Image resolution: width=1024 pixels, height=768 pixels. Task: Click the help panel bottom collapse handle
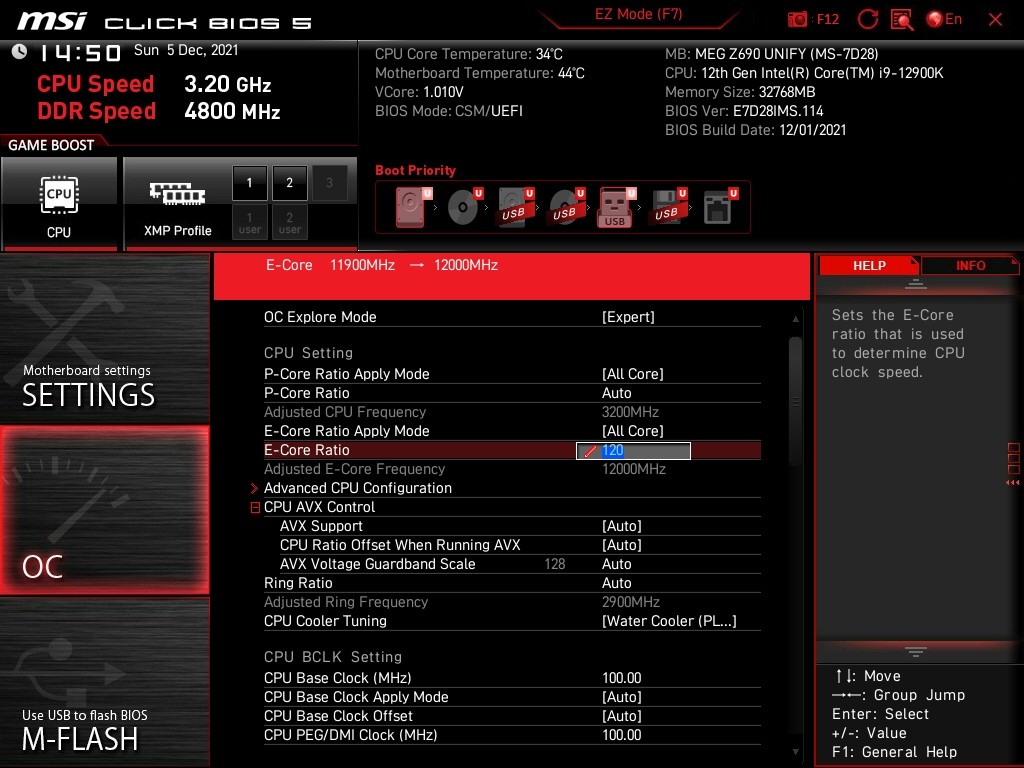pyautogui.click(x=916, y=651)
